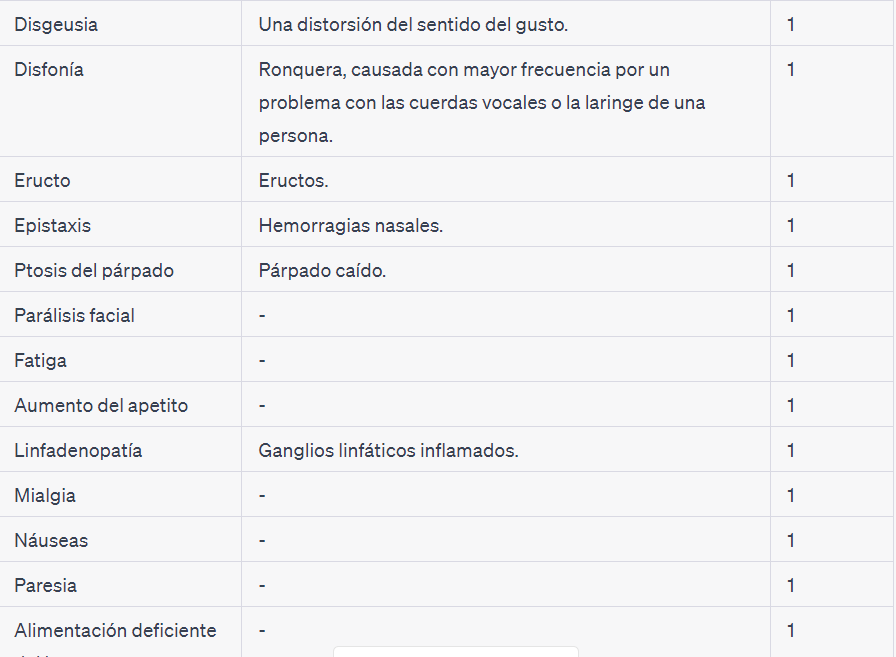
Task: Select the Parálisis facial row
Action: pyautogui.click(x=446, y=314)
